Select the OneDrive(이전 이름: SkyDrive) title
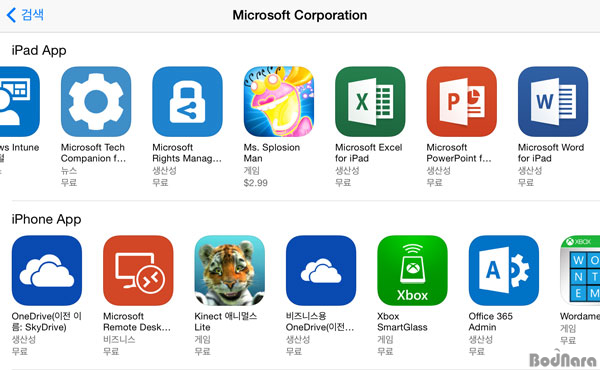 47,321
